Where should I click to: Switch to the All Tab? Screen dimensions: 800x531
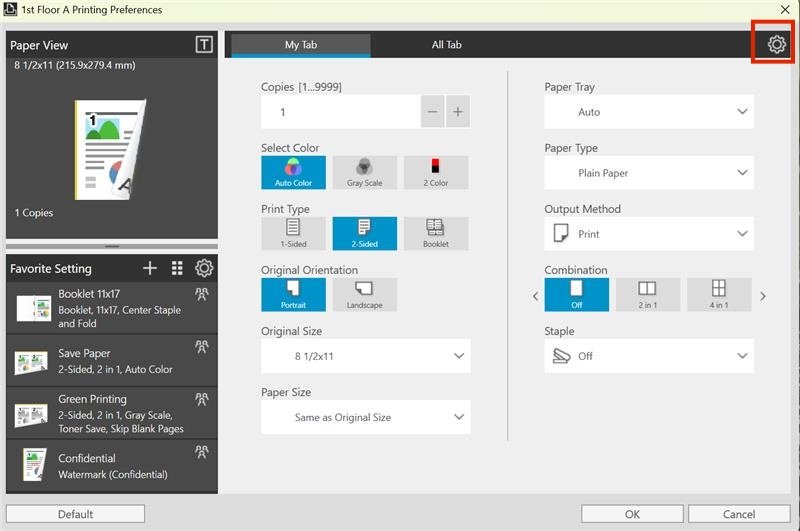click(x=446, y=45)
